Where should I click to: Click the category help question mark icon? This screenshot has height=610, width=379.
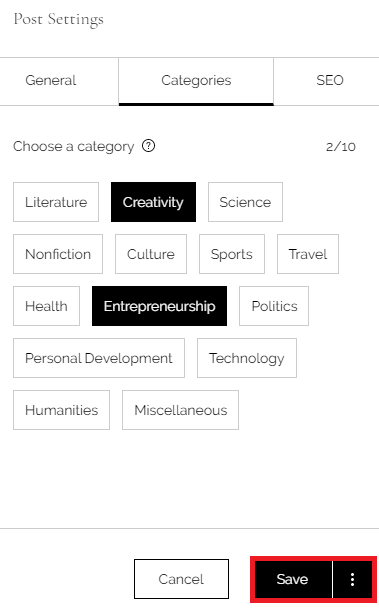coord(148,146)
